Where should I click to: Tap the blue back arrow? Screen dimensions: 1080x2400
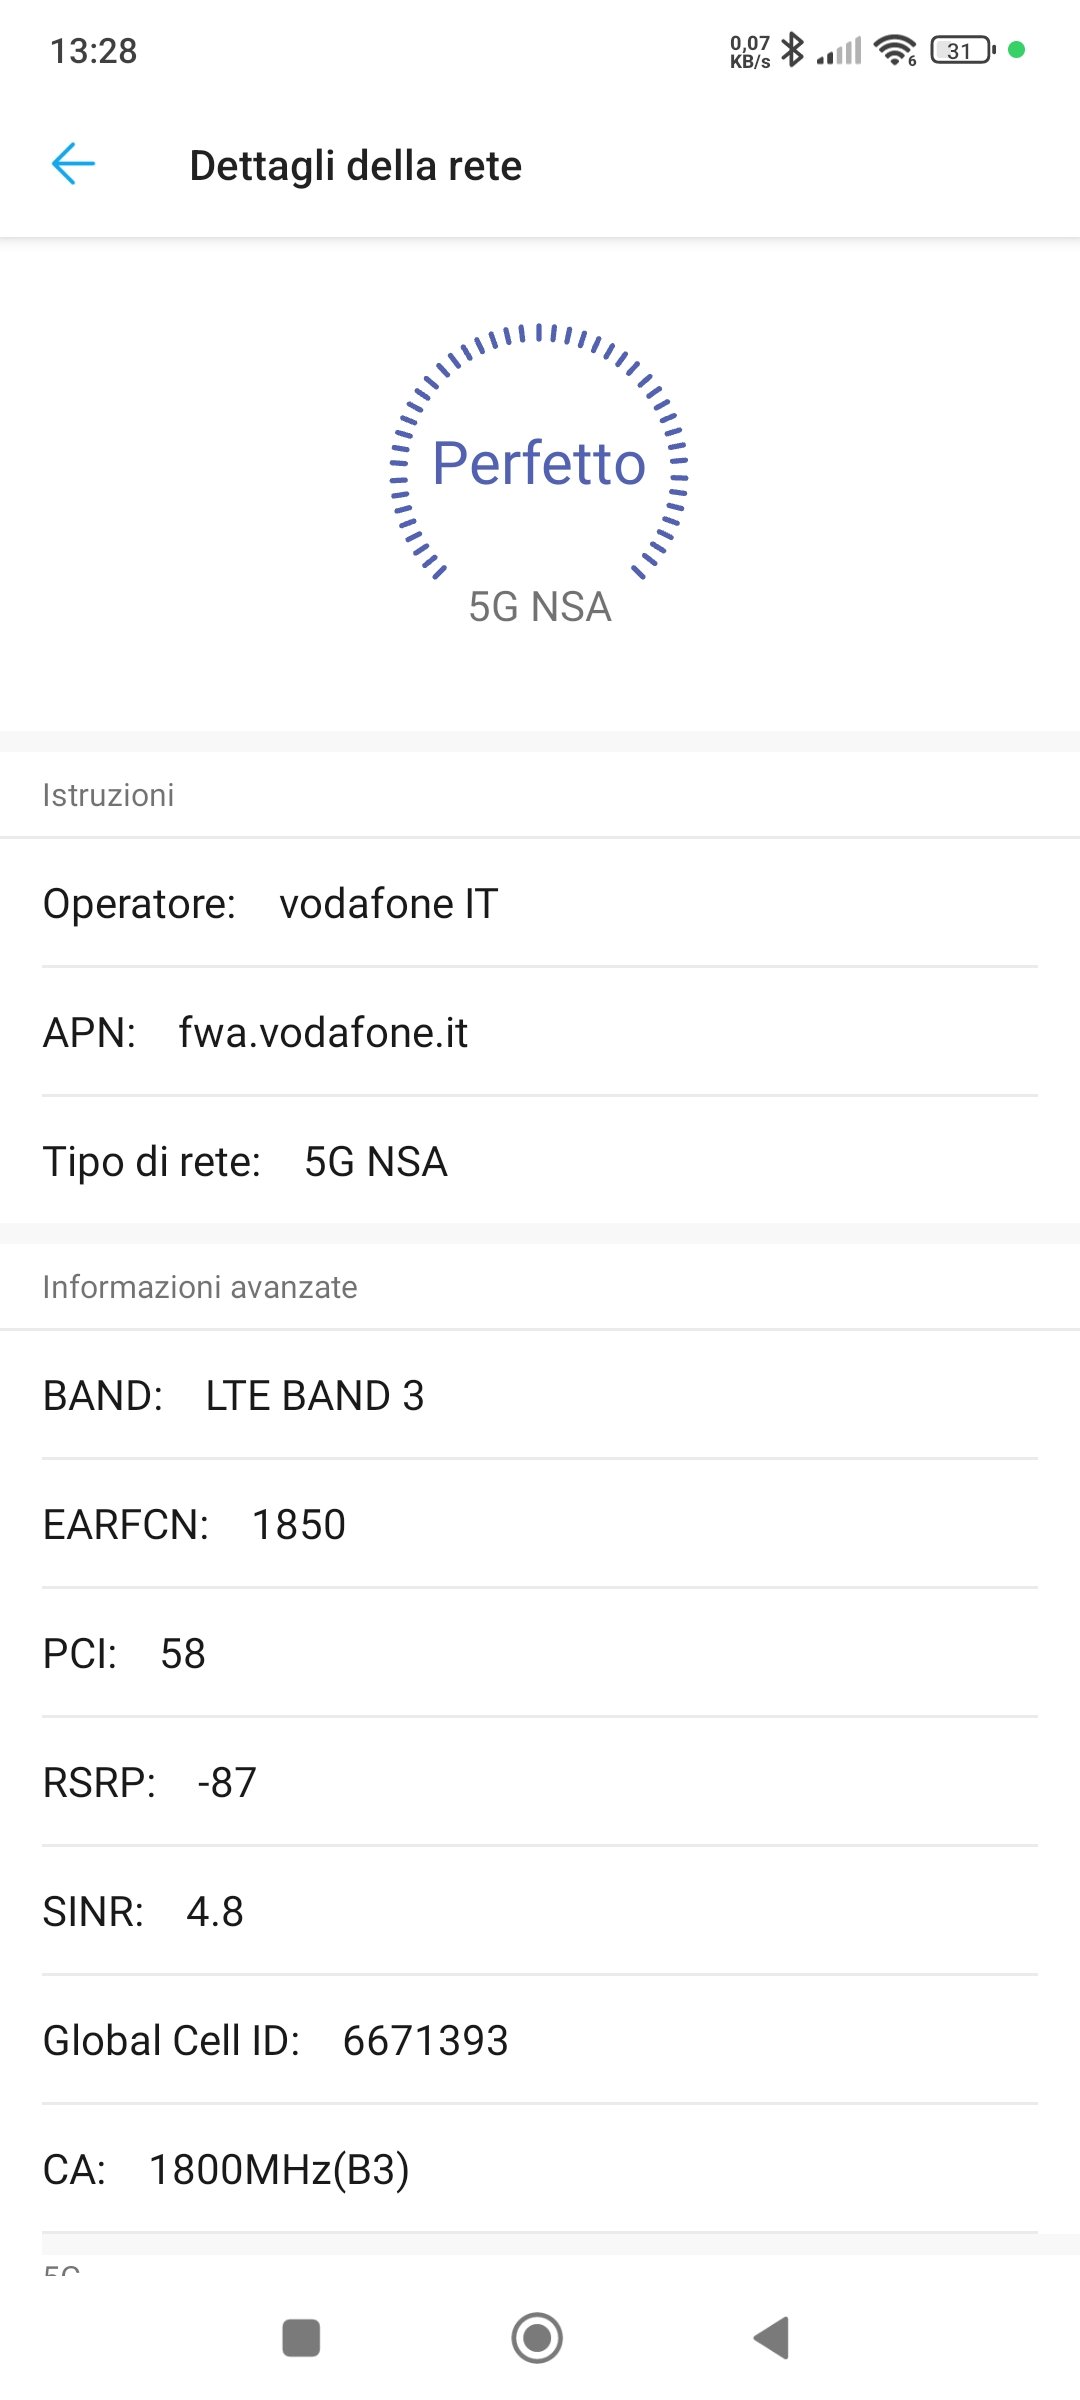[73, 164]
